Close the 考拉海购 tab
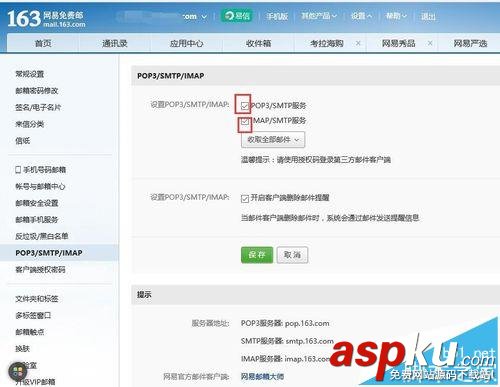500x387 pixels. click(x=358, y=43)
